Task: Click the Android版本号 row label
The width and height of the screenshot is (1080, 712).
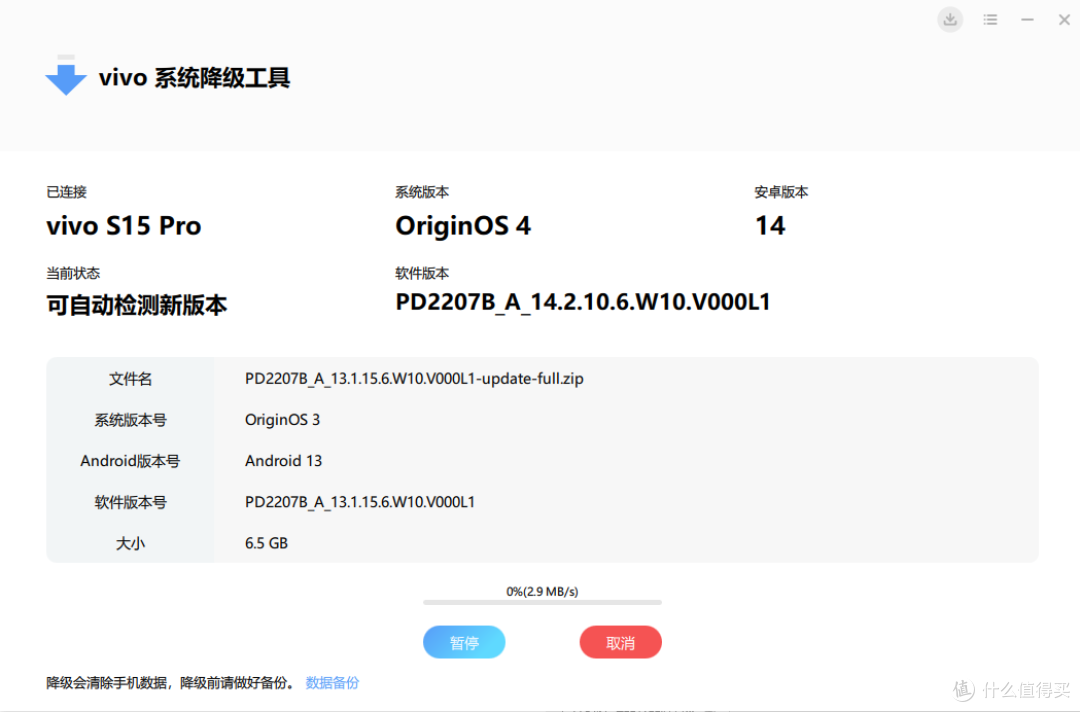Action: [130, 461]
